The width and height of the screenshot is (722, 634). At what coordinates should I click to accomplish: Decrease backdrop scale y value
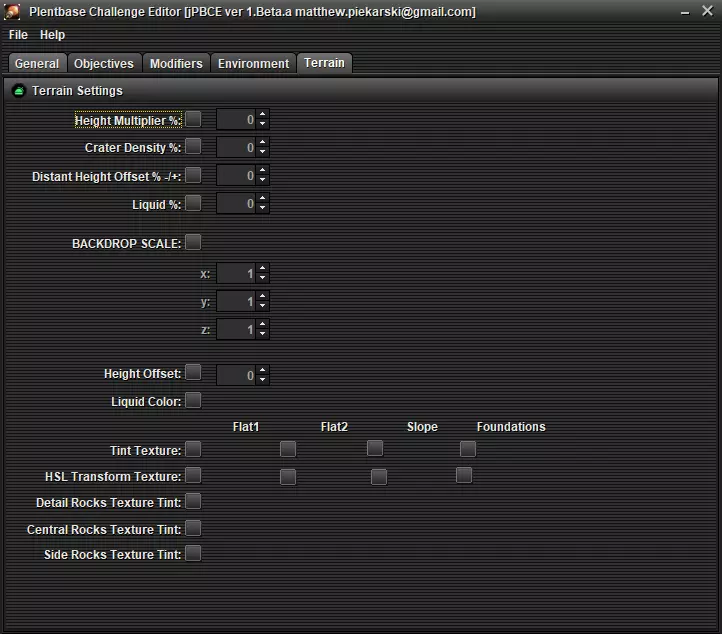tap(262, 306)
